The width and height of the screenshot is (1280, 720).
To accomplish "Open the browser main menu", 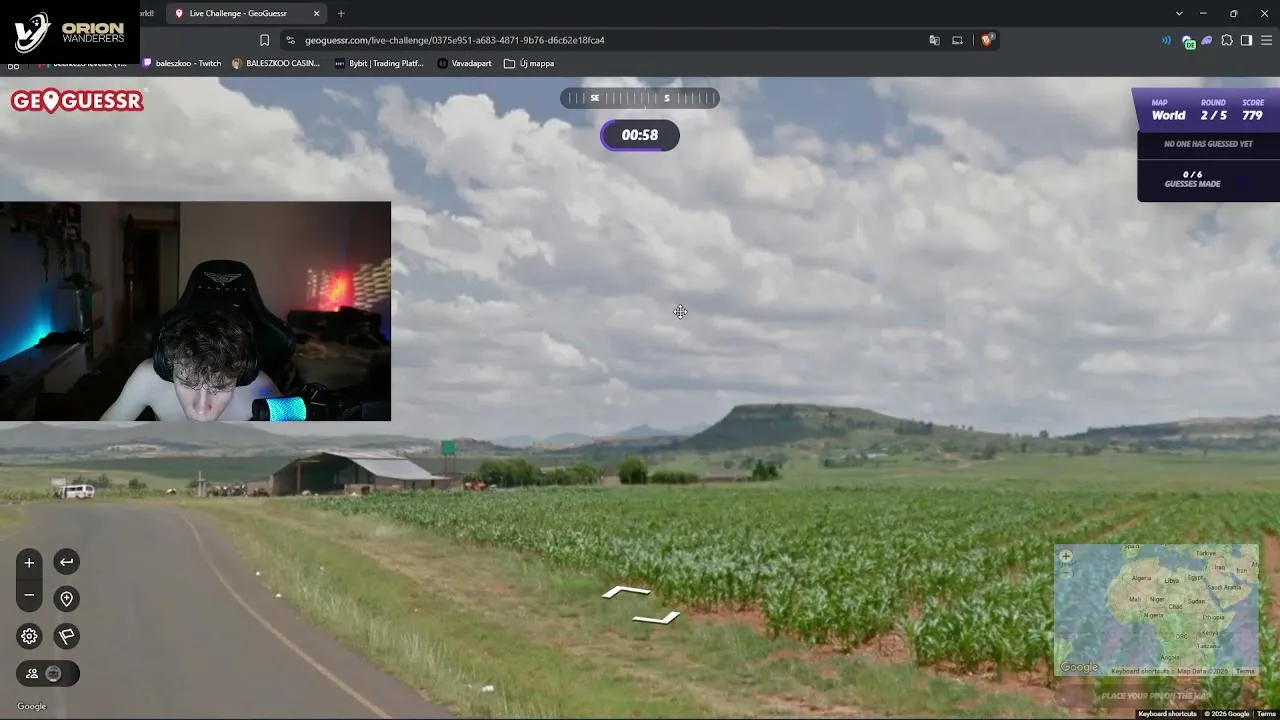I will pos(1266,40).
